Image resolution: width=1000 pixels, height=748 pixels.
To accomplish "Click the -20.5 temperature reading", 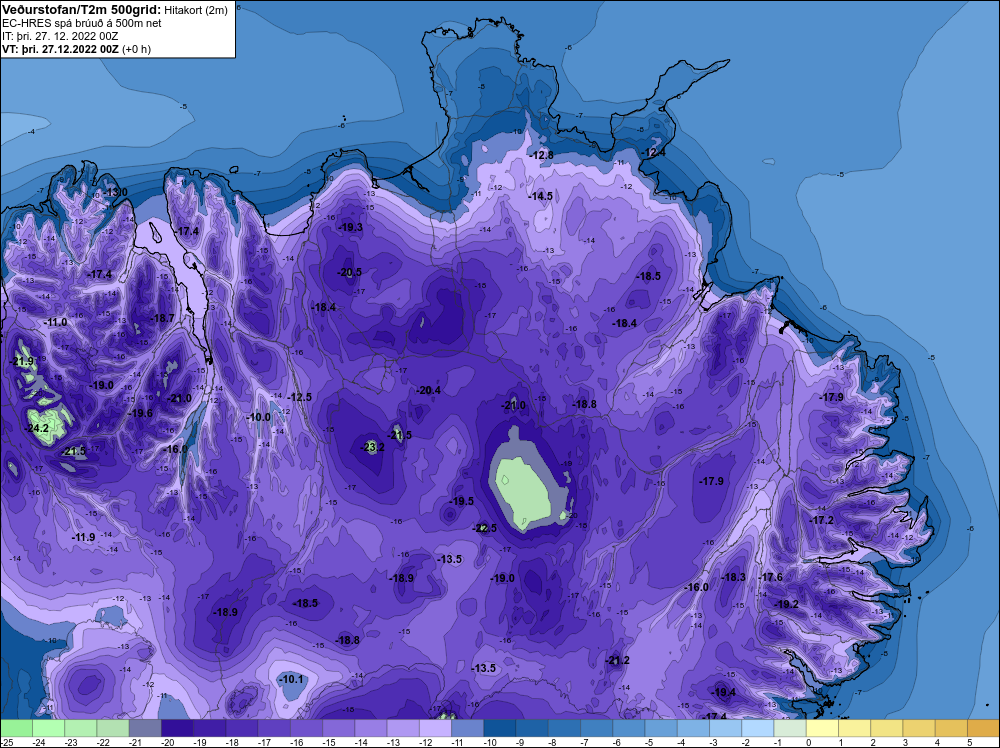I will [349, 272].
